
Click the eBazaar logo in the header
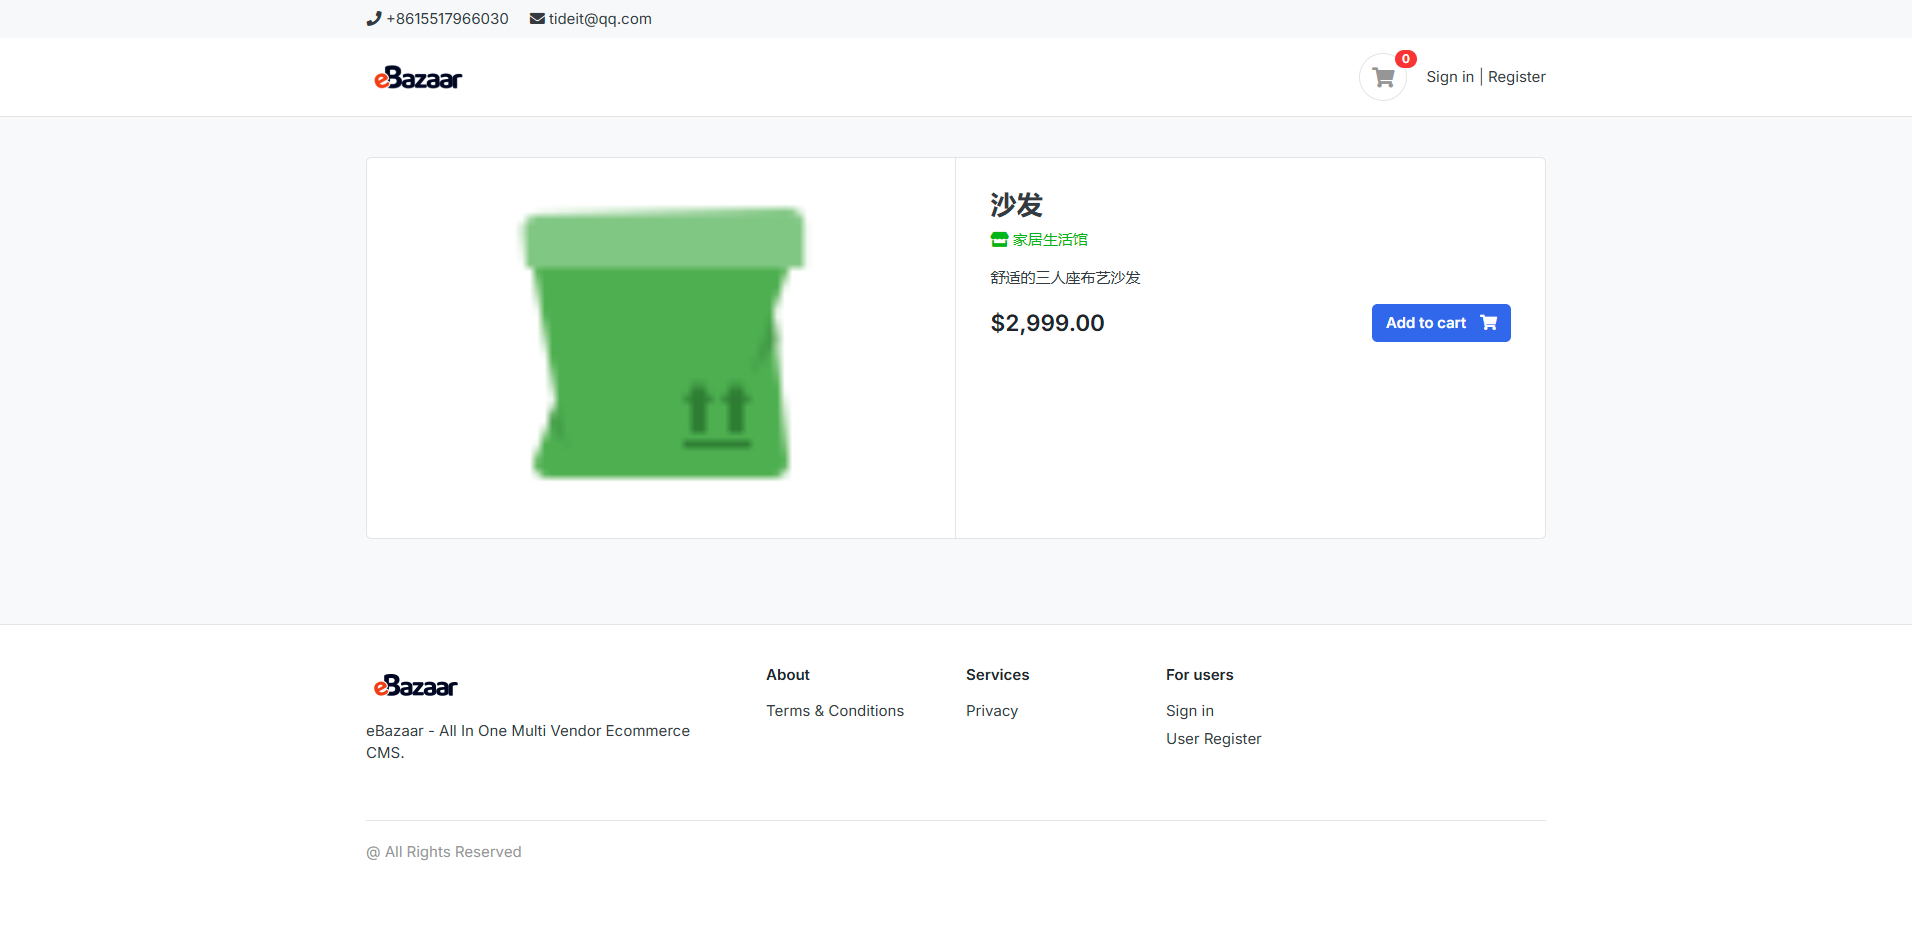(418, 78)
